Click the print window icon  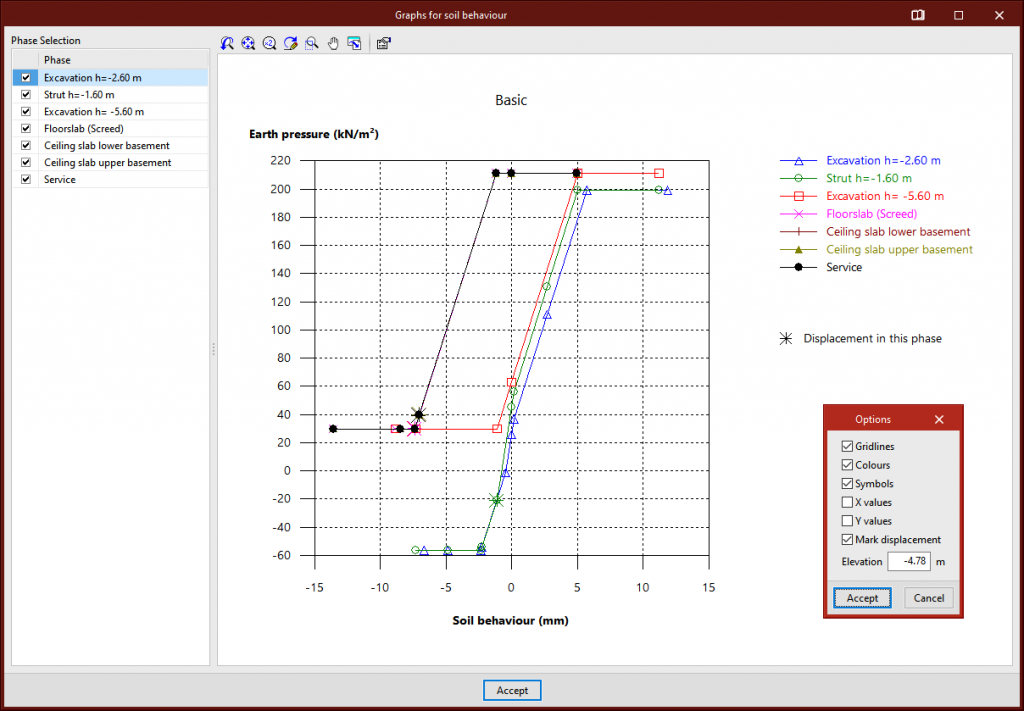(354, 43)
